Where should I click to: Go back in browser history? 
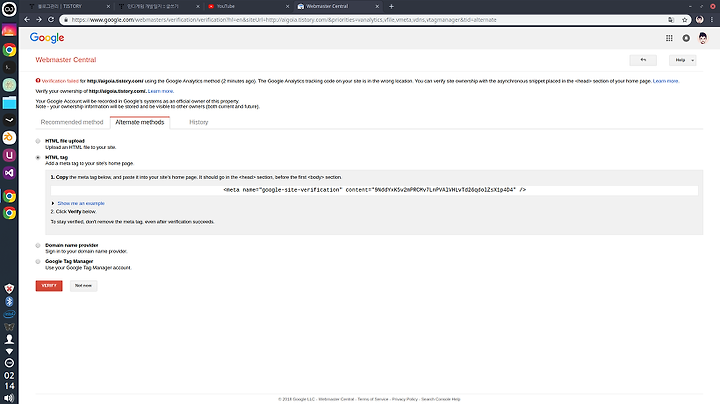(27, 20)
